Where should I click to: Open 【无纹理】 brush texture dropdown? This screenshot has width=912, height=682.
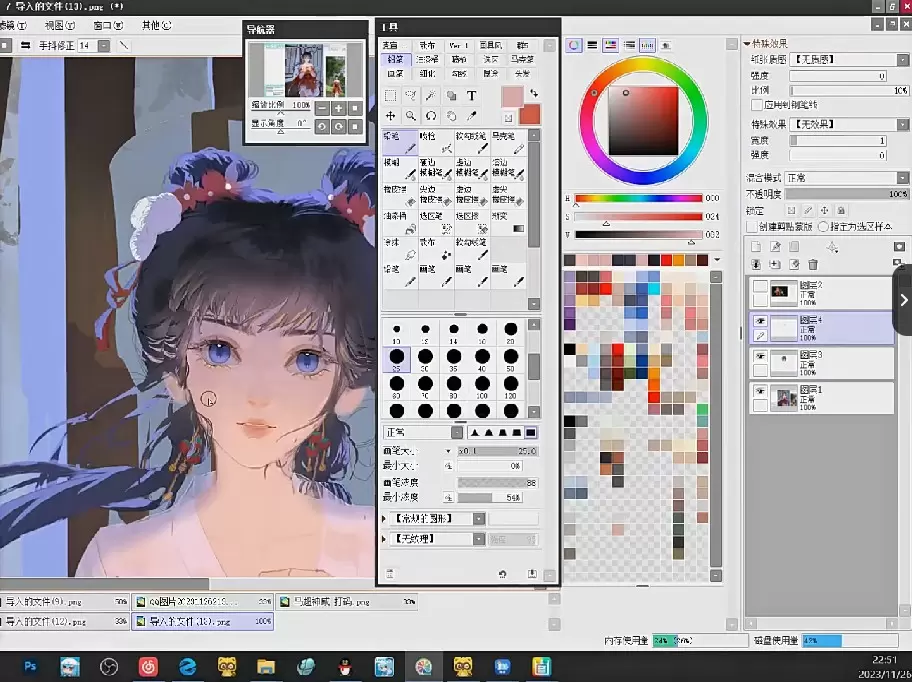pyautogui.click(x=479, y=539)
